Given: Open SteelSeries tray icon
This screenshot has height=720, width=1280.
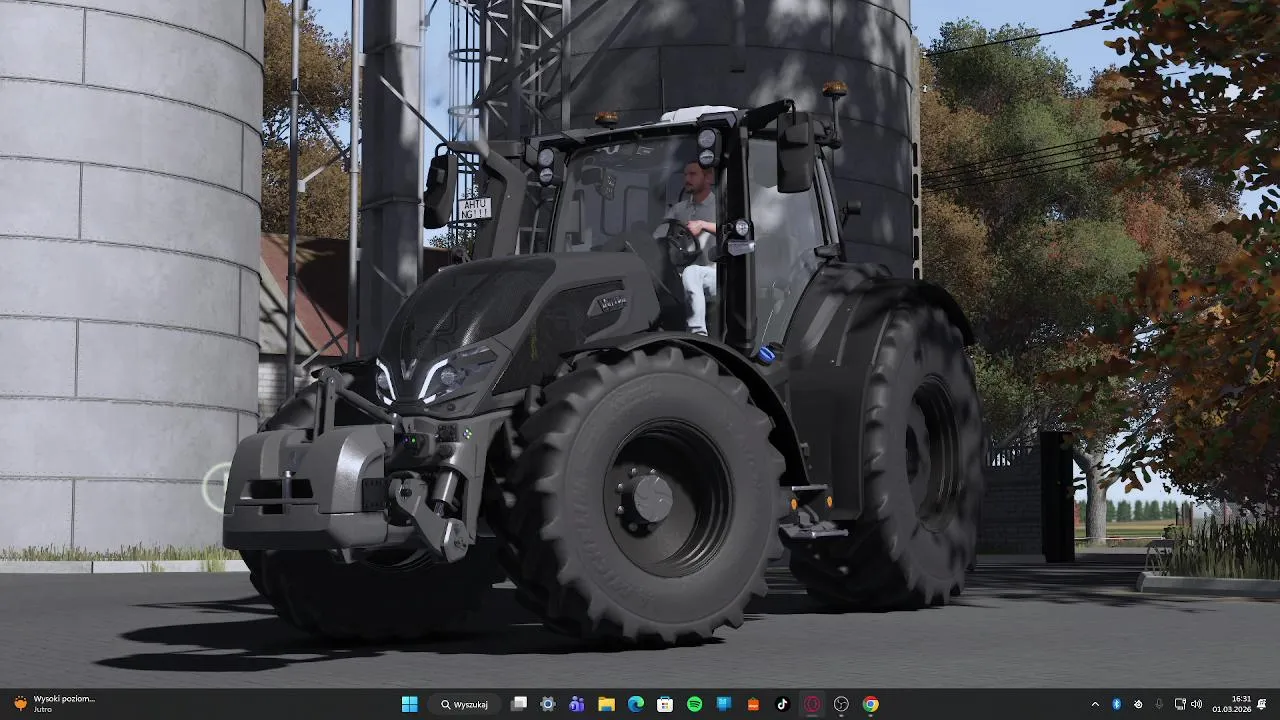Looking at the screenshot, I should pos(1138,704).
